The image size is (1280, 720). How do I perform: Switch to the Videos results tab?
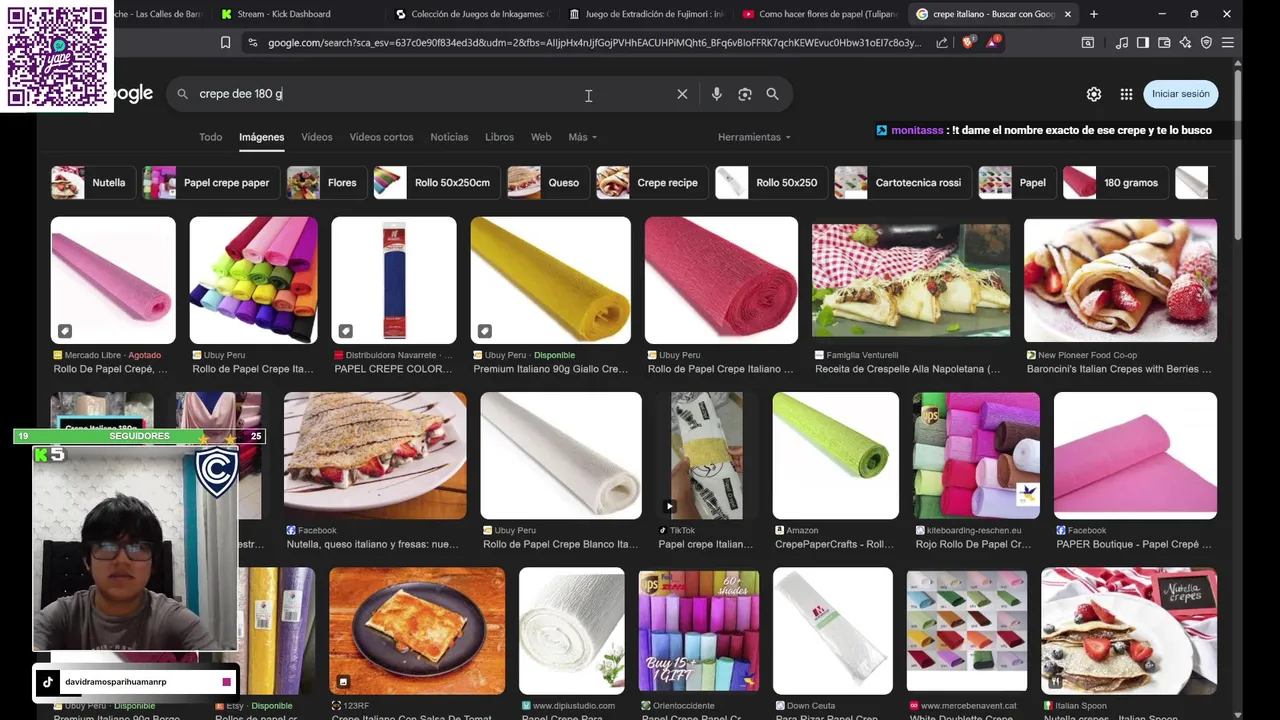pyautogui.click(x=317, y=137)
